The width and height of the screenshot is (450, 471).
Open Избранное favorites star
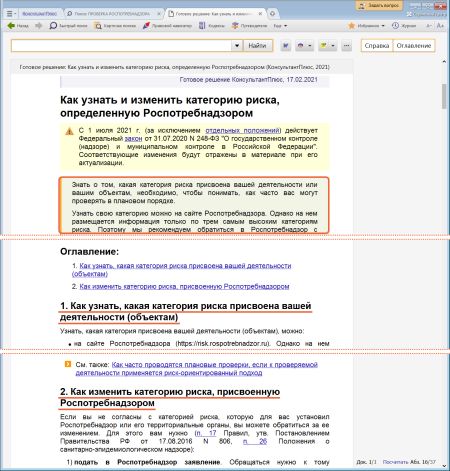(366, 26)
